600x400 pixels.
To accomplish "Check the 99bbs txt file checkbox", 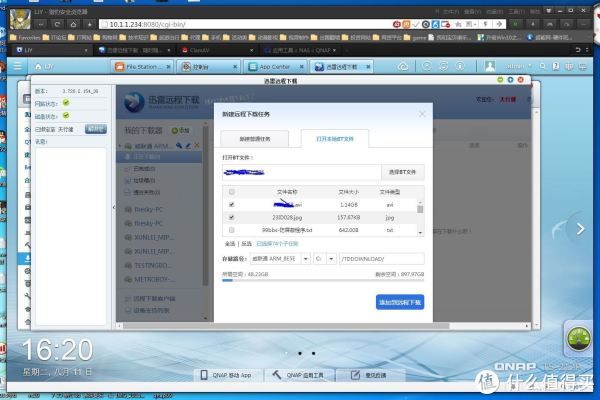I will tap(233, 229).
